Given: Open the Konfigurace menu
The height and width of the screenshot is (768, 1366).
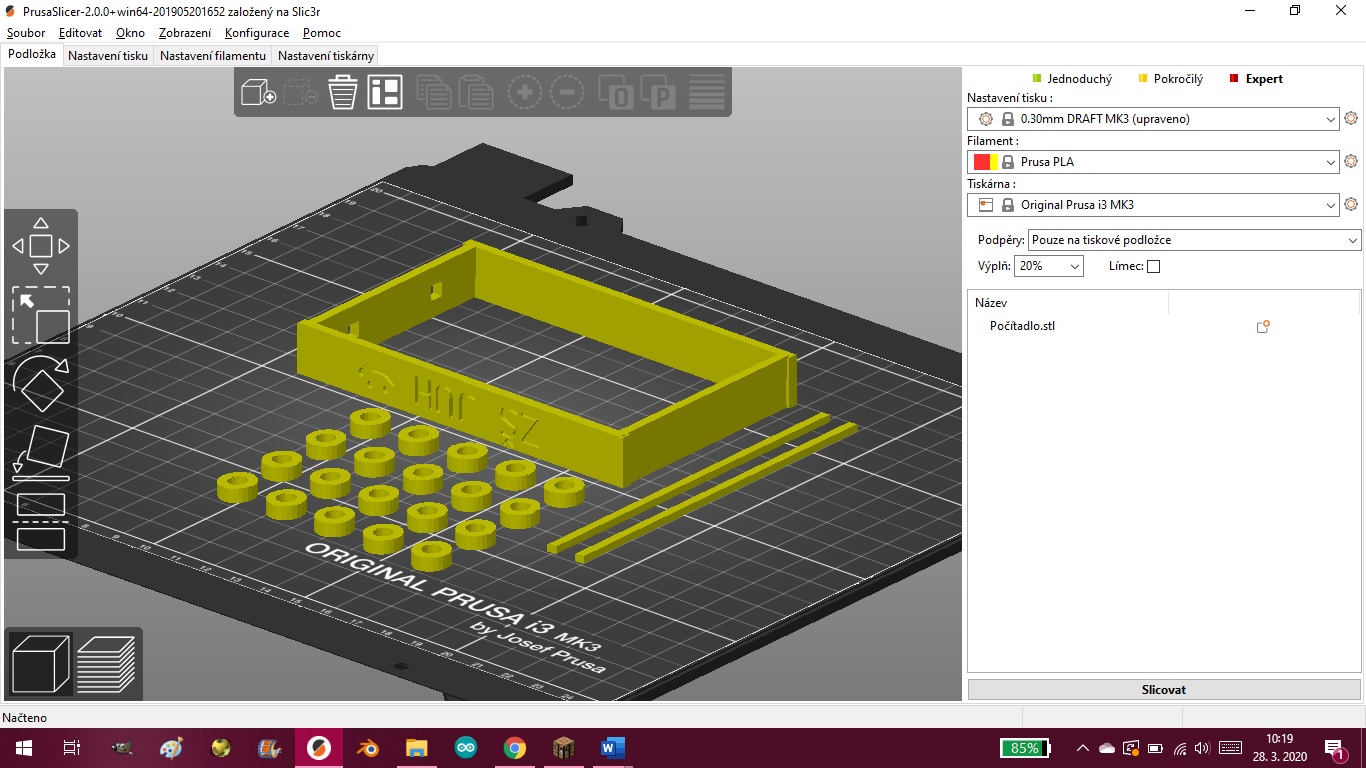Looking at the screenshot, I should tap(257, 33).
